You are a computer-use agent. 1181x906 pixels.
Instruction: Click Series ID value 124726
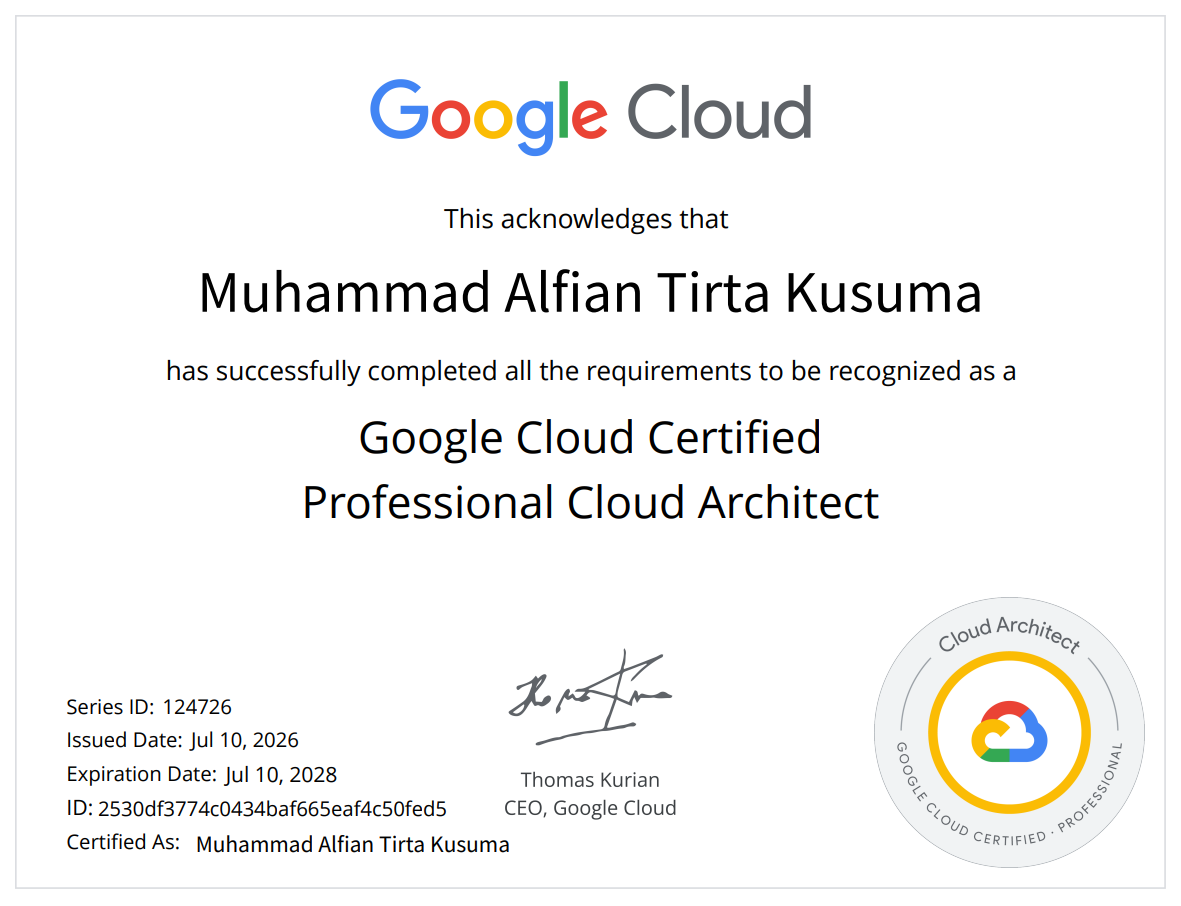pos(197,706)
